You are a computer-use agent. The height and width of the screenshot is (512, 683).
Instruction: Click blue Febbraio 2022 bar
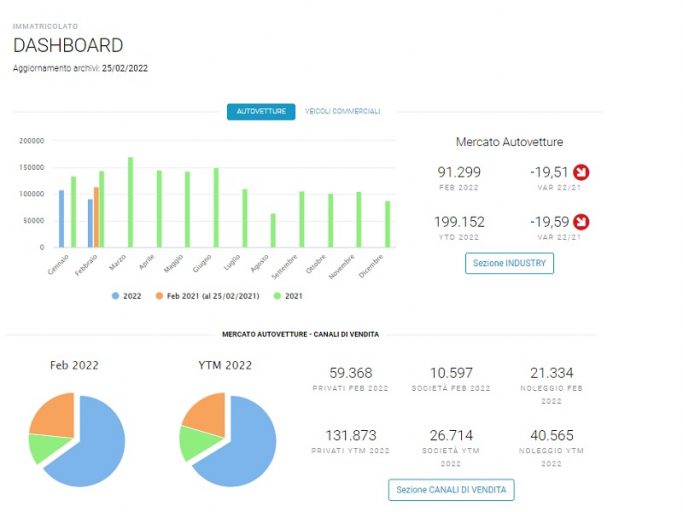90,223
